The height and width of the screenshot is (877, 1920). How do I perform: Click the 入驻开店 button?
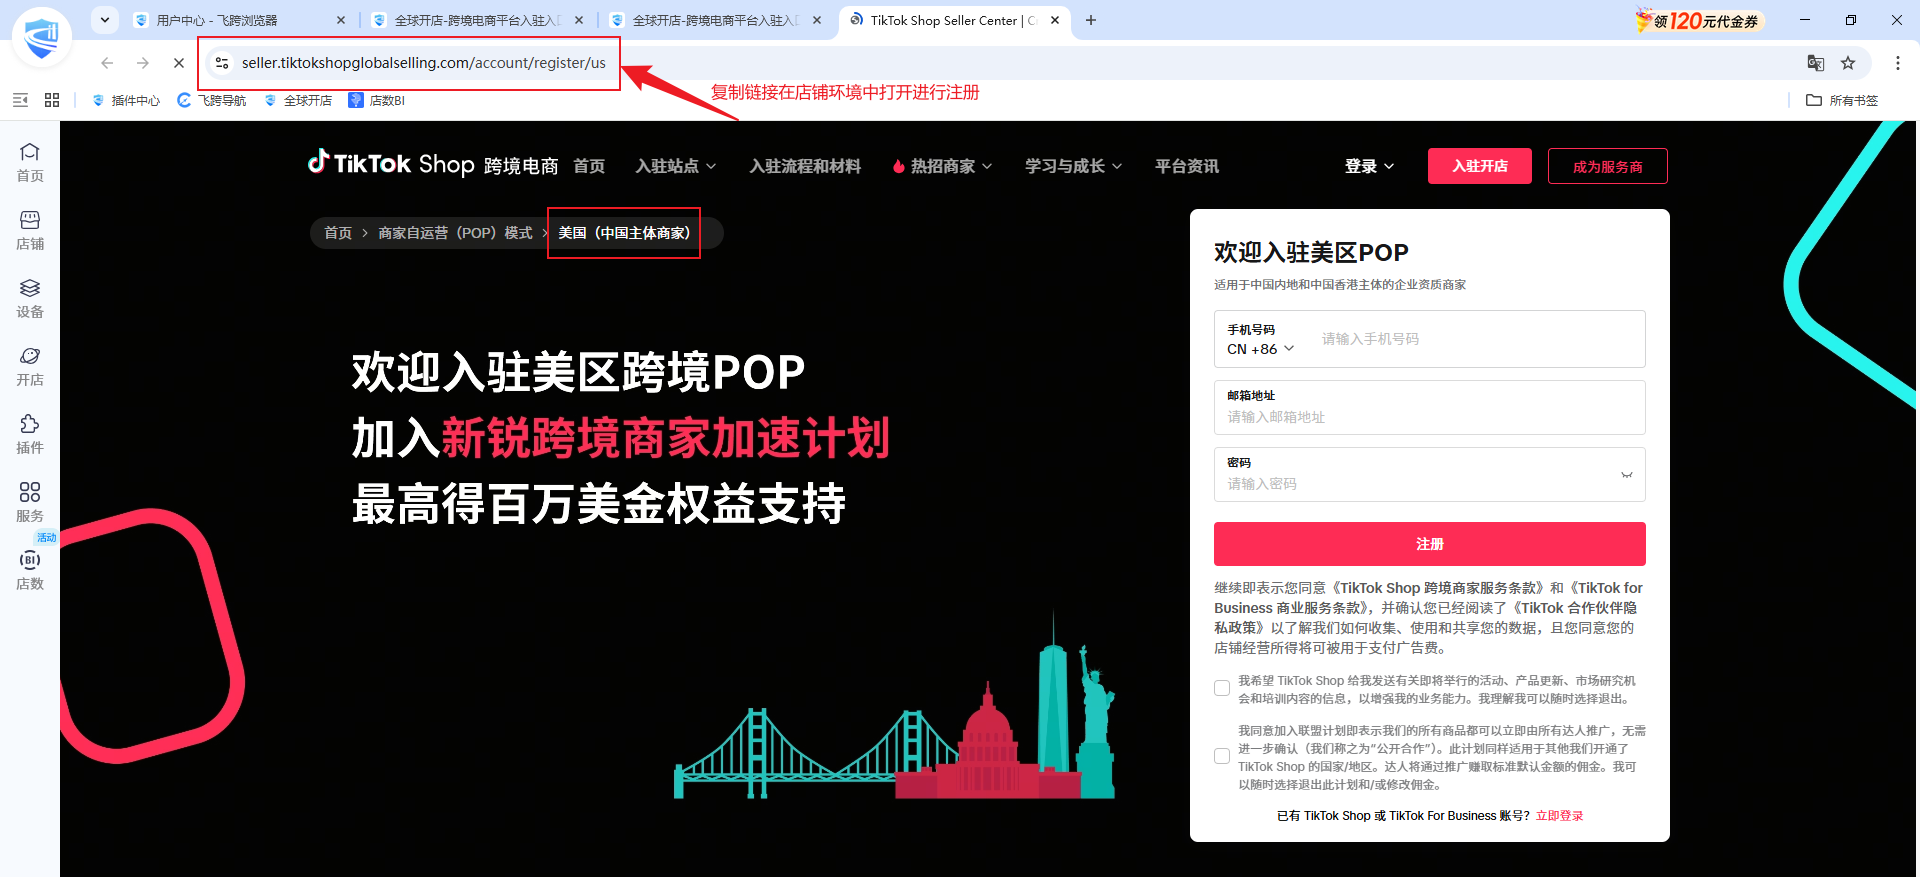click(1479, 166)
